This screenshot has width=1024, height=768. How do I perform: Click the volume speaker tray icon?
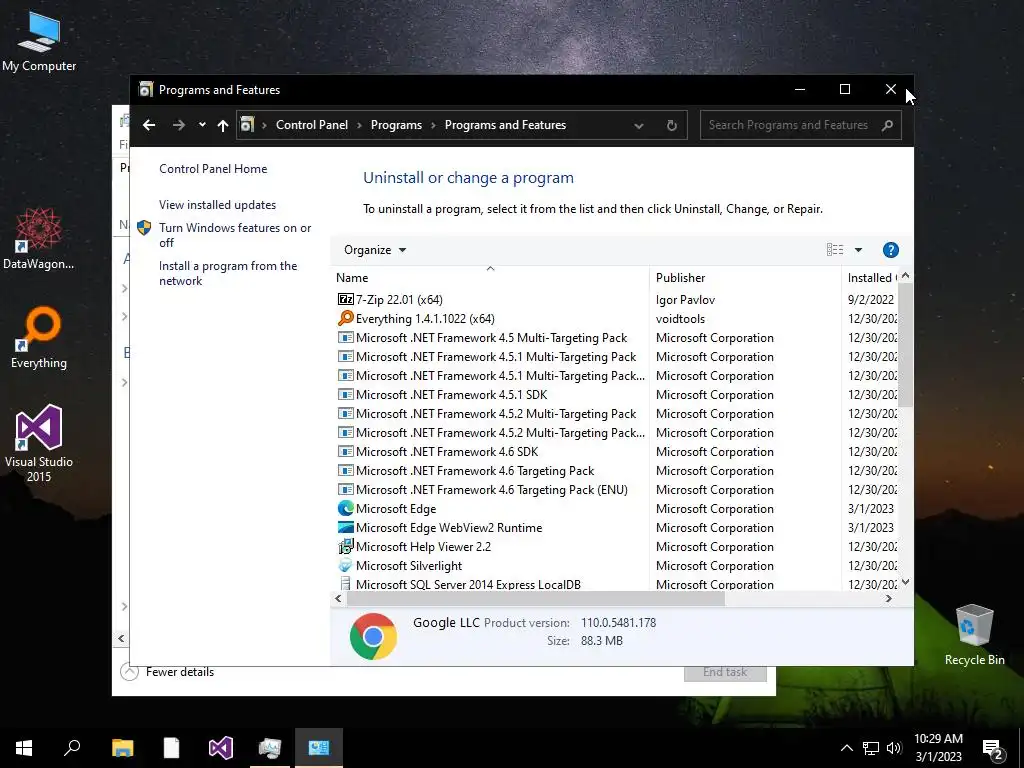click(x=894, y=748)
